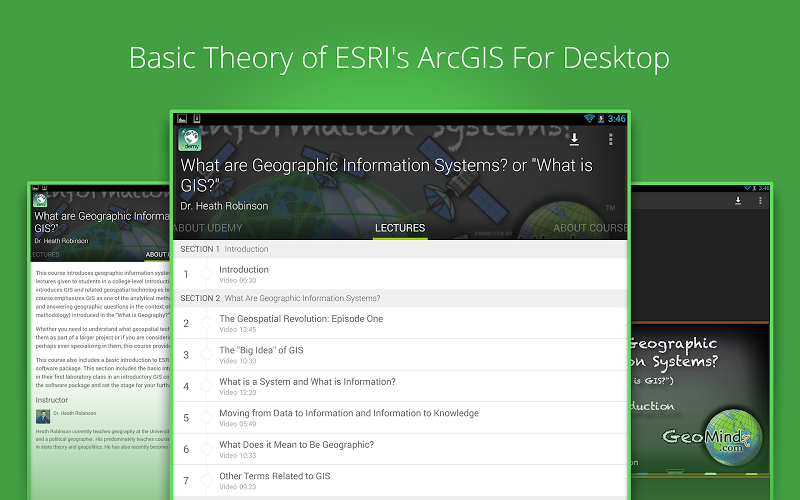Screen dimensions: 800x500
Task: Toggle completion circle for The "Big Idea" of GIS
Action: point(207,355)
